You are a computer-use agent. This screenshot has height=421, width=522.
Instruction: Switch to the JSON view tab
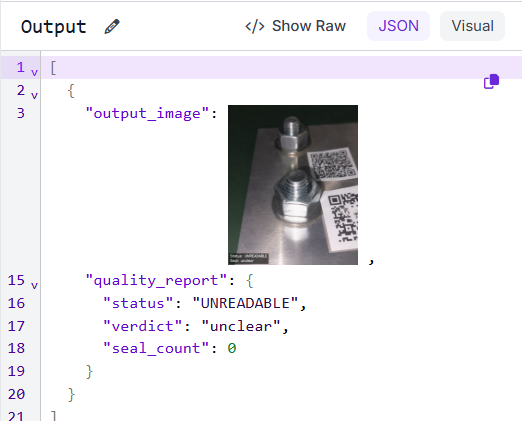398,26
